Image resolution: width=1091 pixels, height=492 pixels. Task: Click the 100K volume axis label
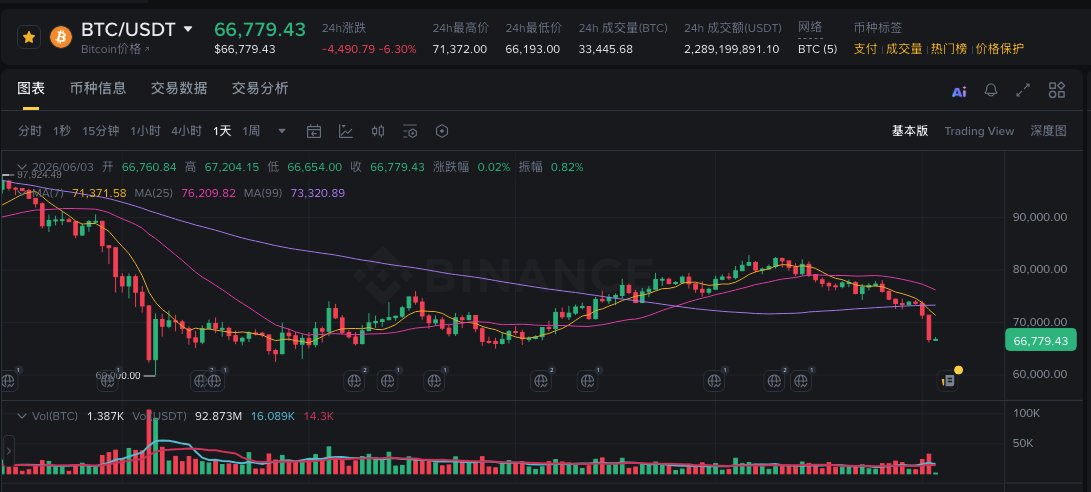point(1026,413)
